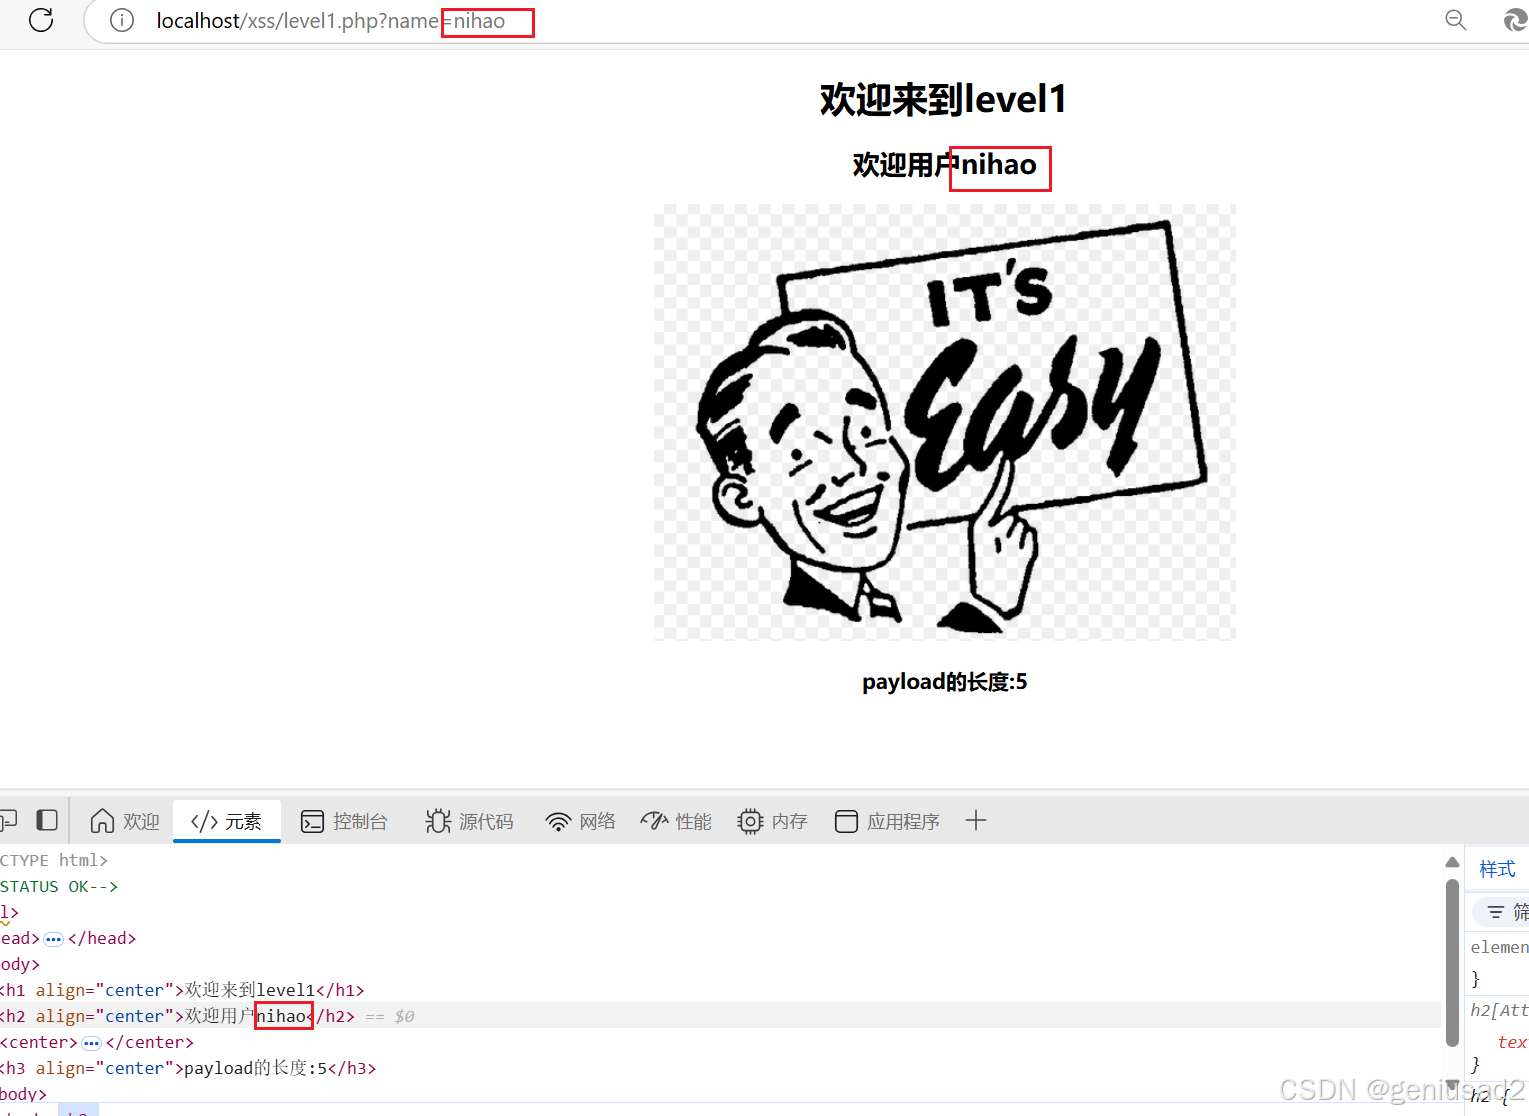Select the STATUS OK comment line
The image size is (1529, 1116).
point(720,886)
